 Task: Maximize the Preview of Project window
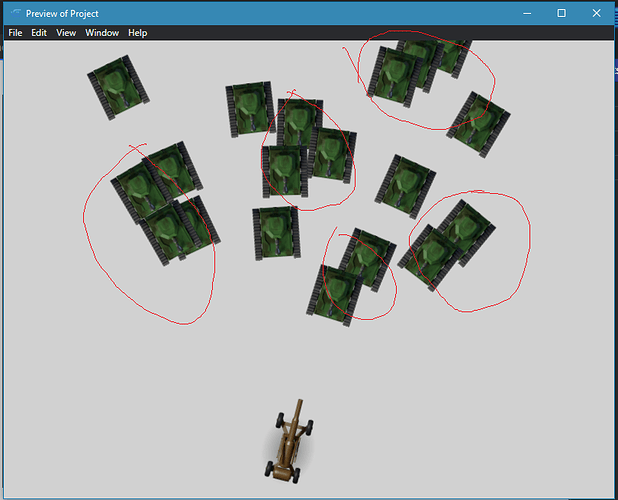pyautogui.click(x=561, y=13)
